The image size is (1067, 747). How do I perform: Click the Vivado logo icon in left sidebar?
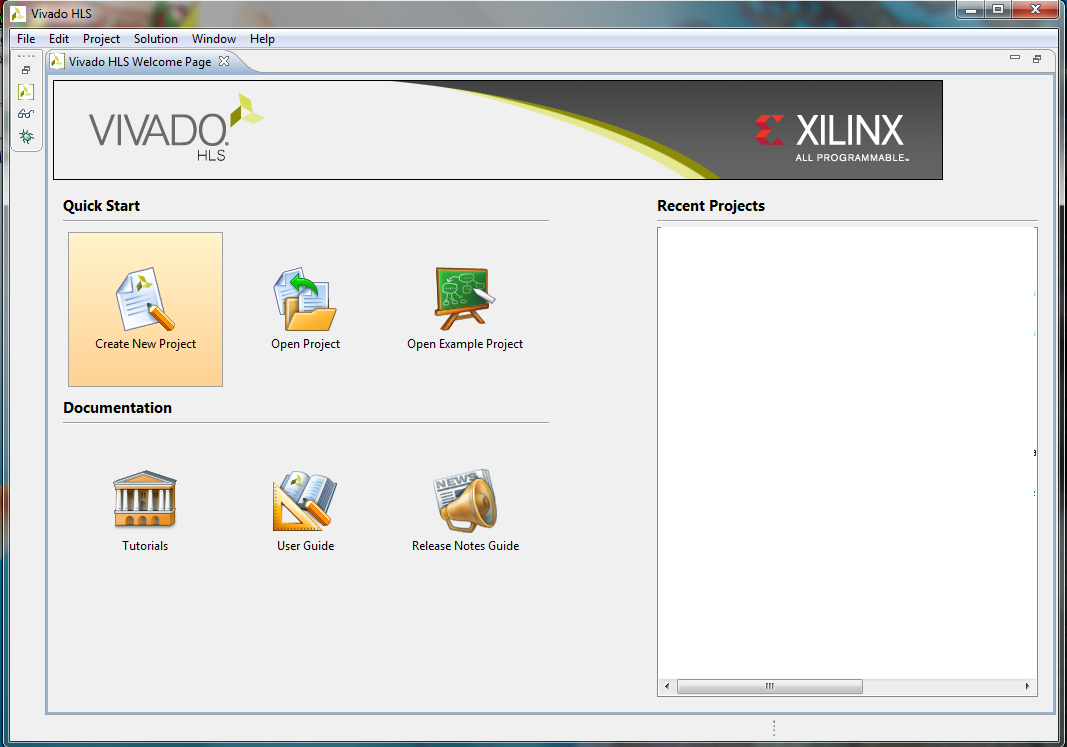pos(26,92)
